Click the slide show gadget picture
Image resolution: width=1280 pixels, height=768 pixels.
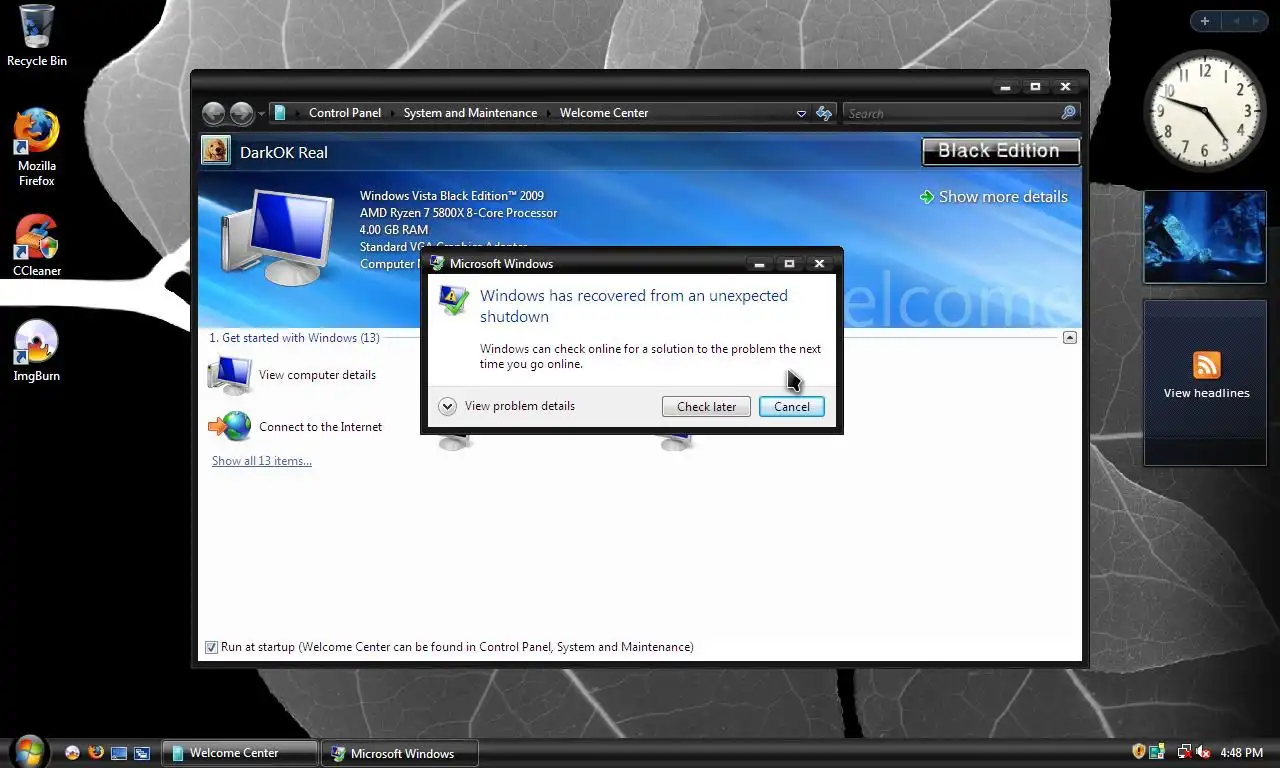click(x=1204, y=236)
